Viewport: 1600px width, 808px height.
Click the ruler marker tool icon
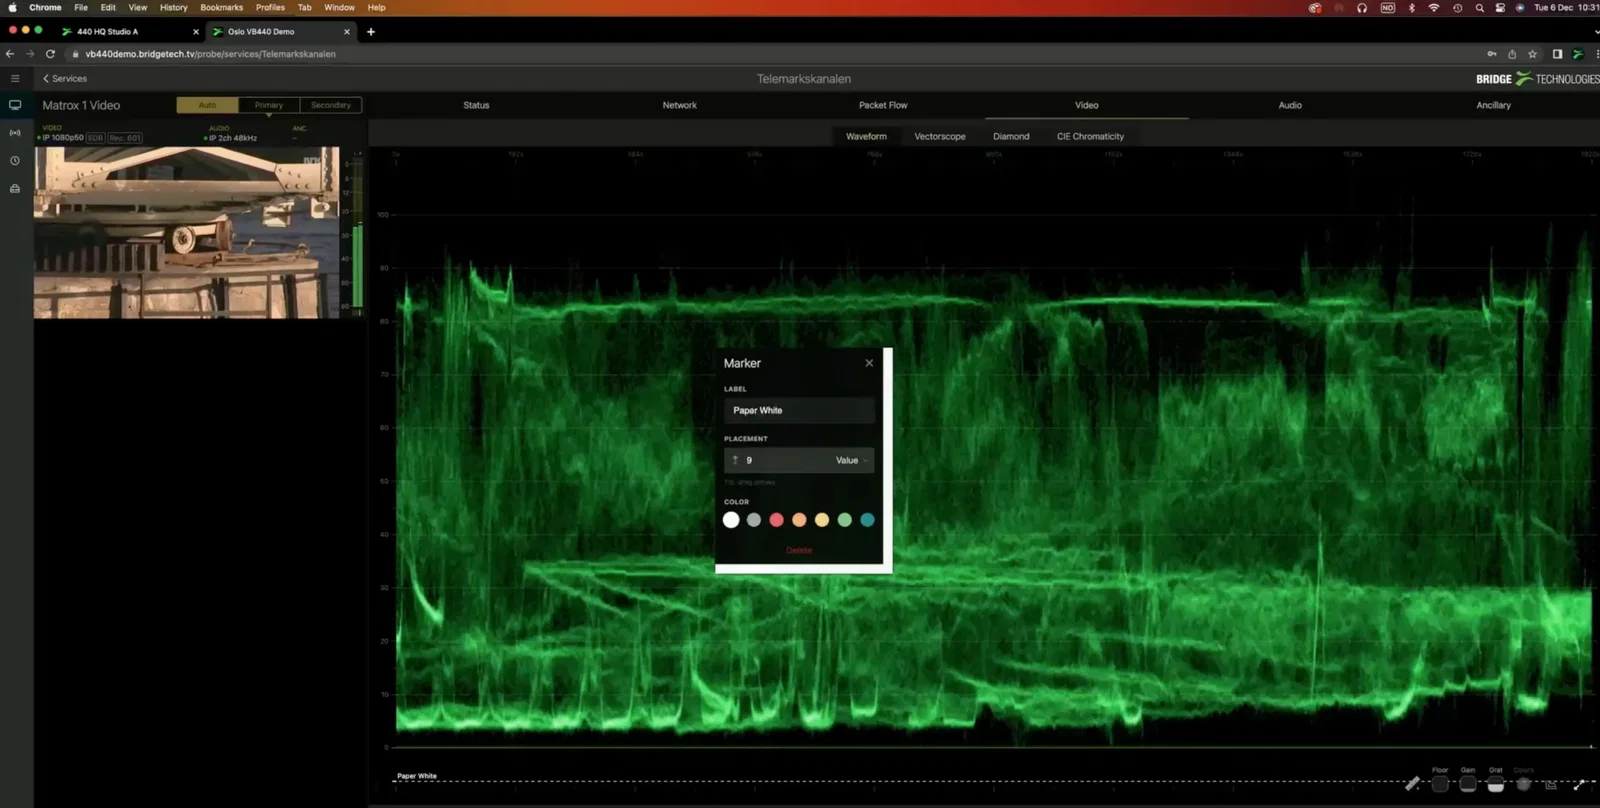(x=1412, y=784)
